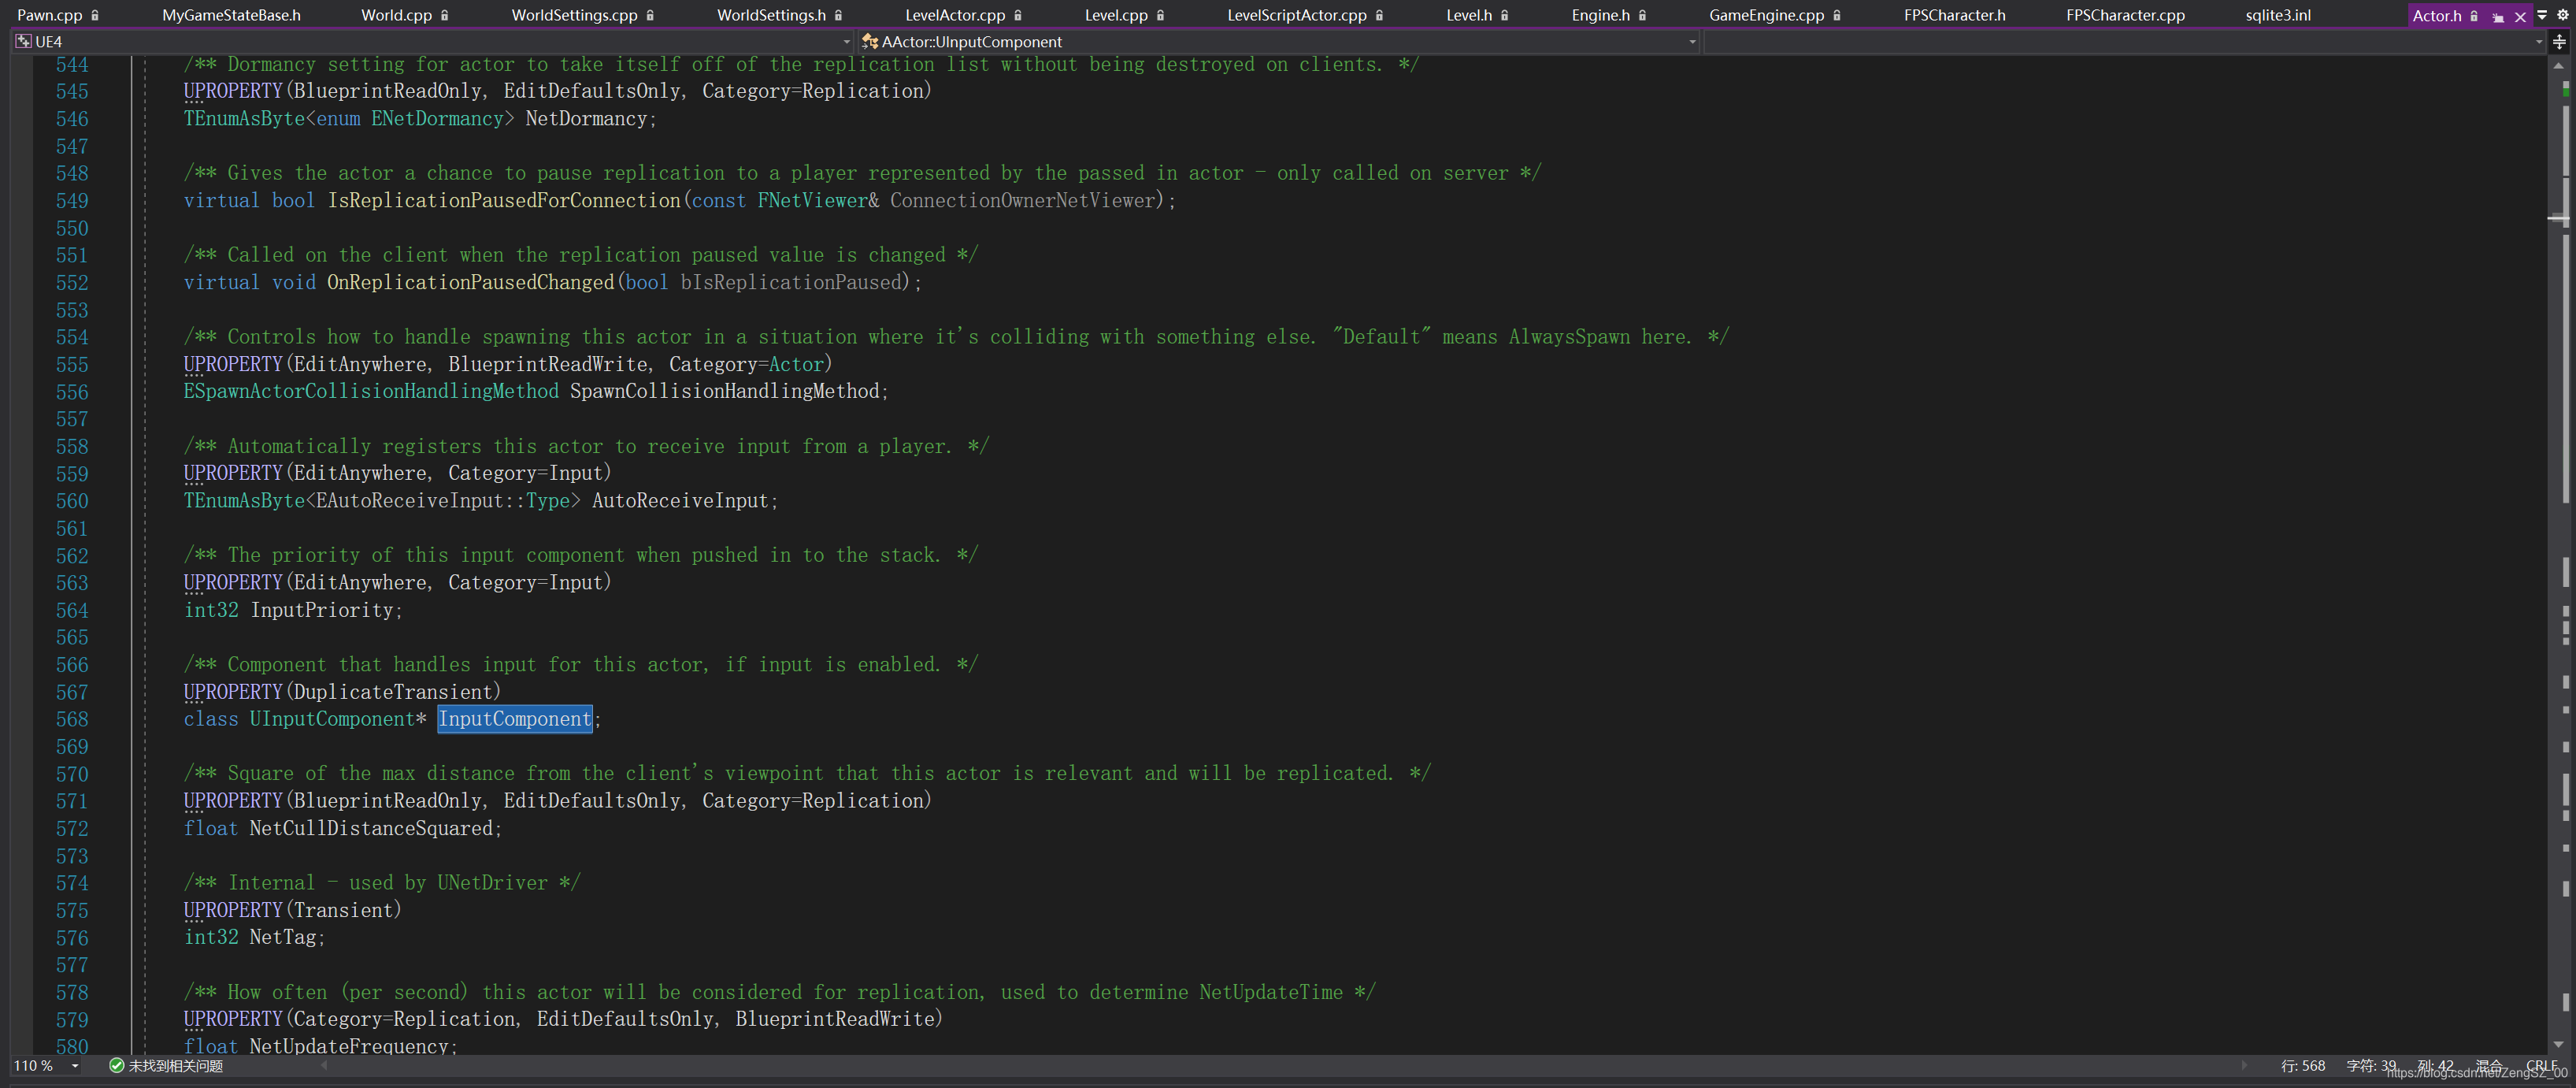
Task: Switch to the MyGameStateBase.h tab
Action: click(231, 15)
